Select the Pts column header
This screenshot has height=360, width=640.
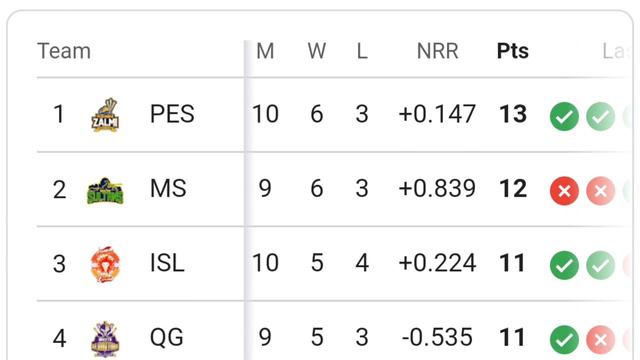click(x=513, y=51)
